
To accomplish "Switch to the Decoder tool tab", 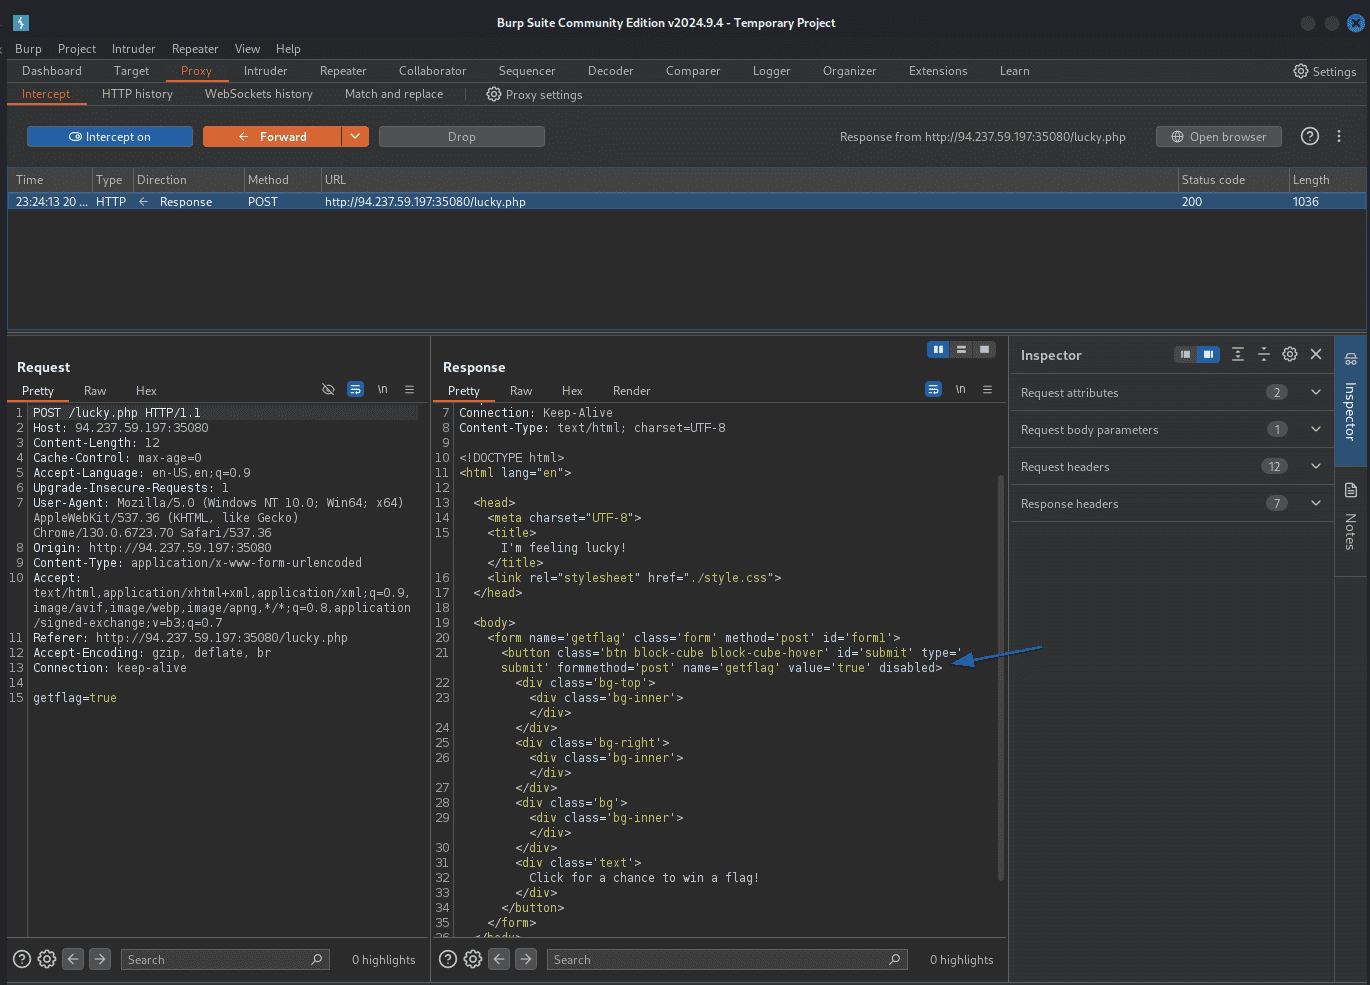I will [x=611, y=71].
